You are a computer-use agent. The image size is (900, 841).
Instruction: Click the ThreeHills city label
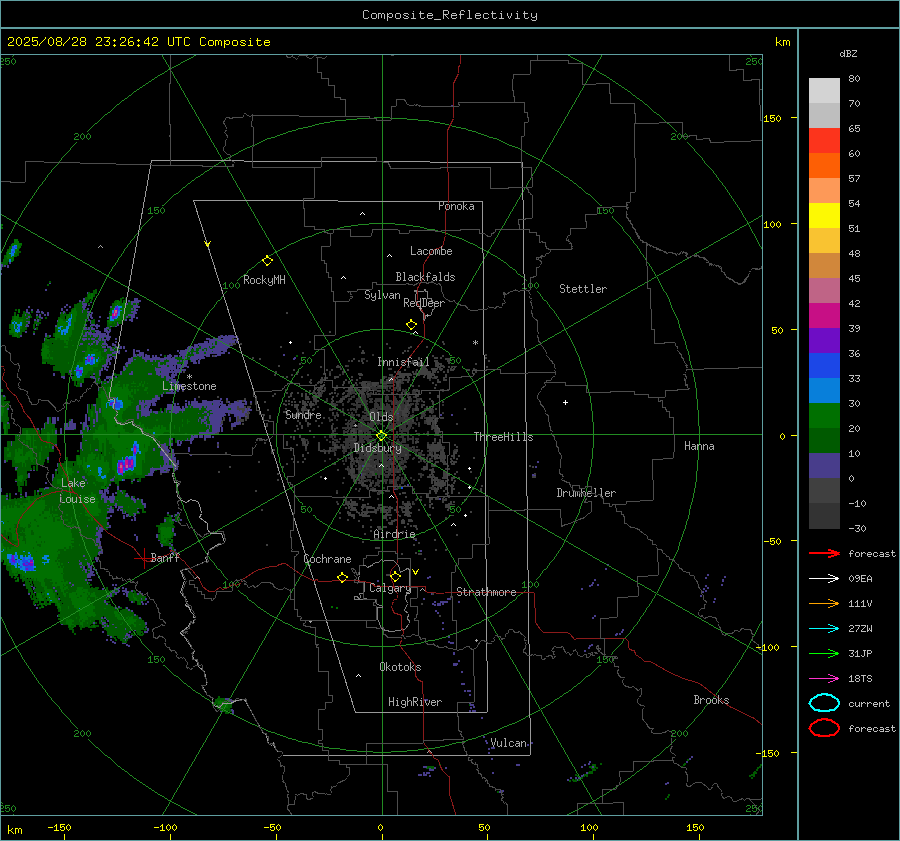(x=503, y=437)
